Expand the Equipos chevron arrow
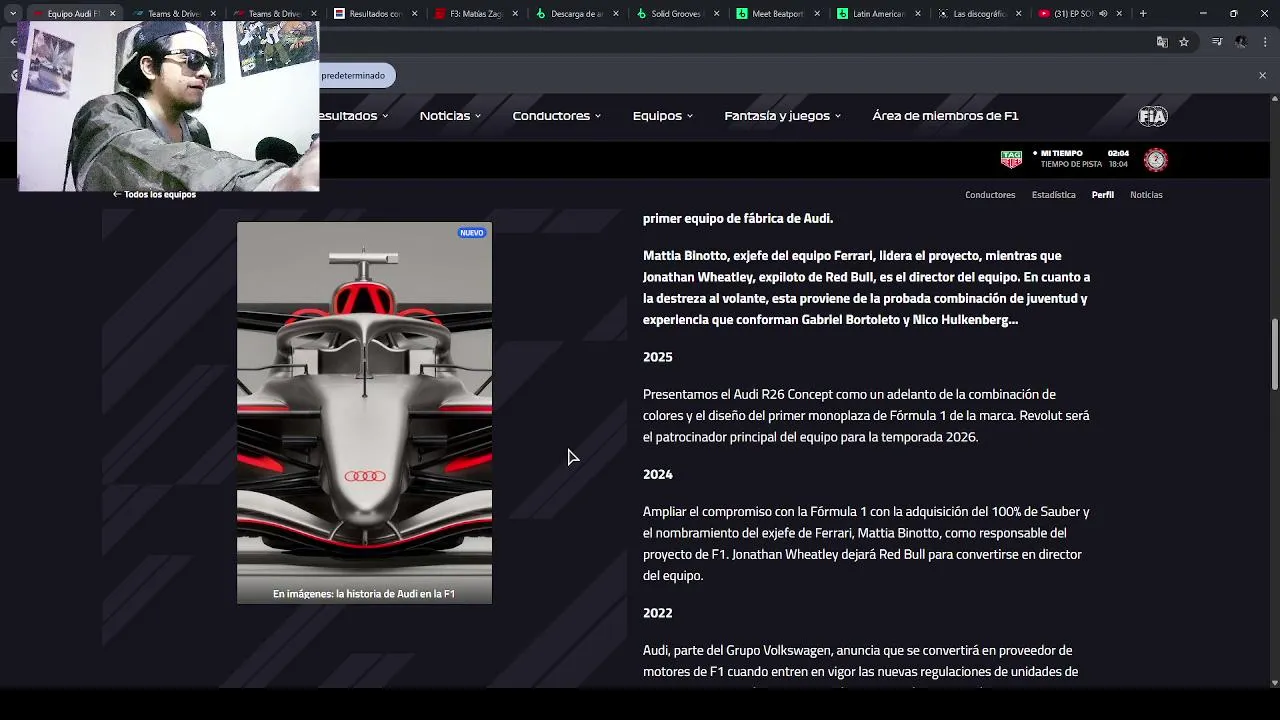The height and width of the screenshot is (720, 1280). tap(689, 116)
